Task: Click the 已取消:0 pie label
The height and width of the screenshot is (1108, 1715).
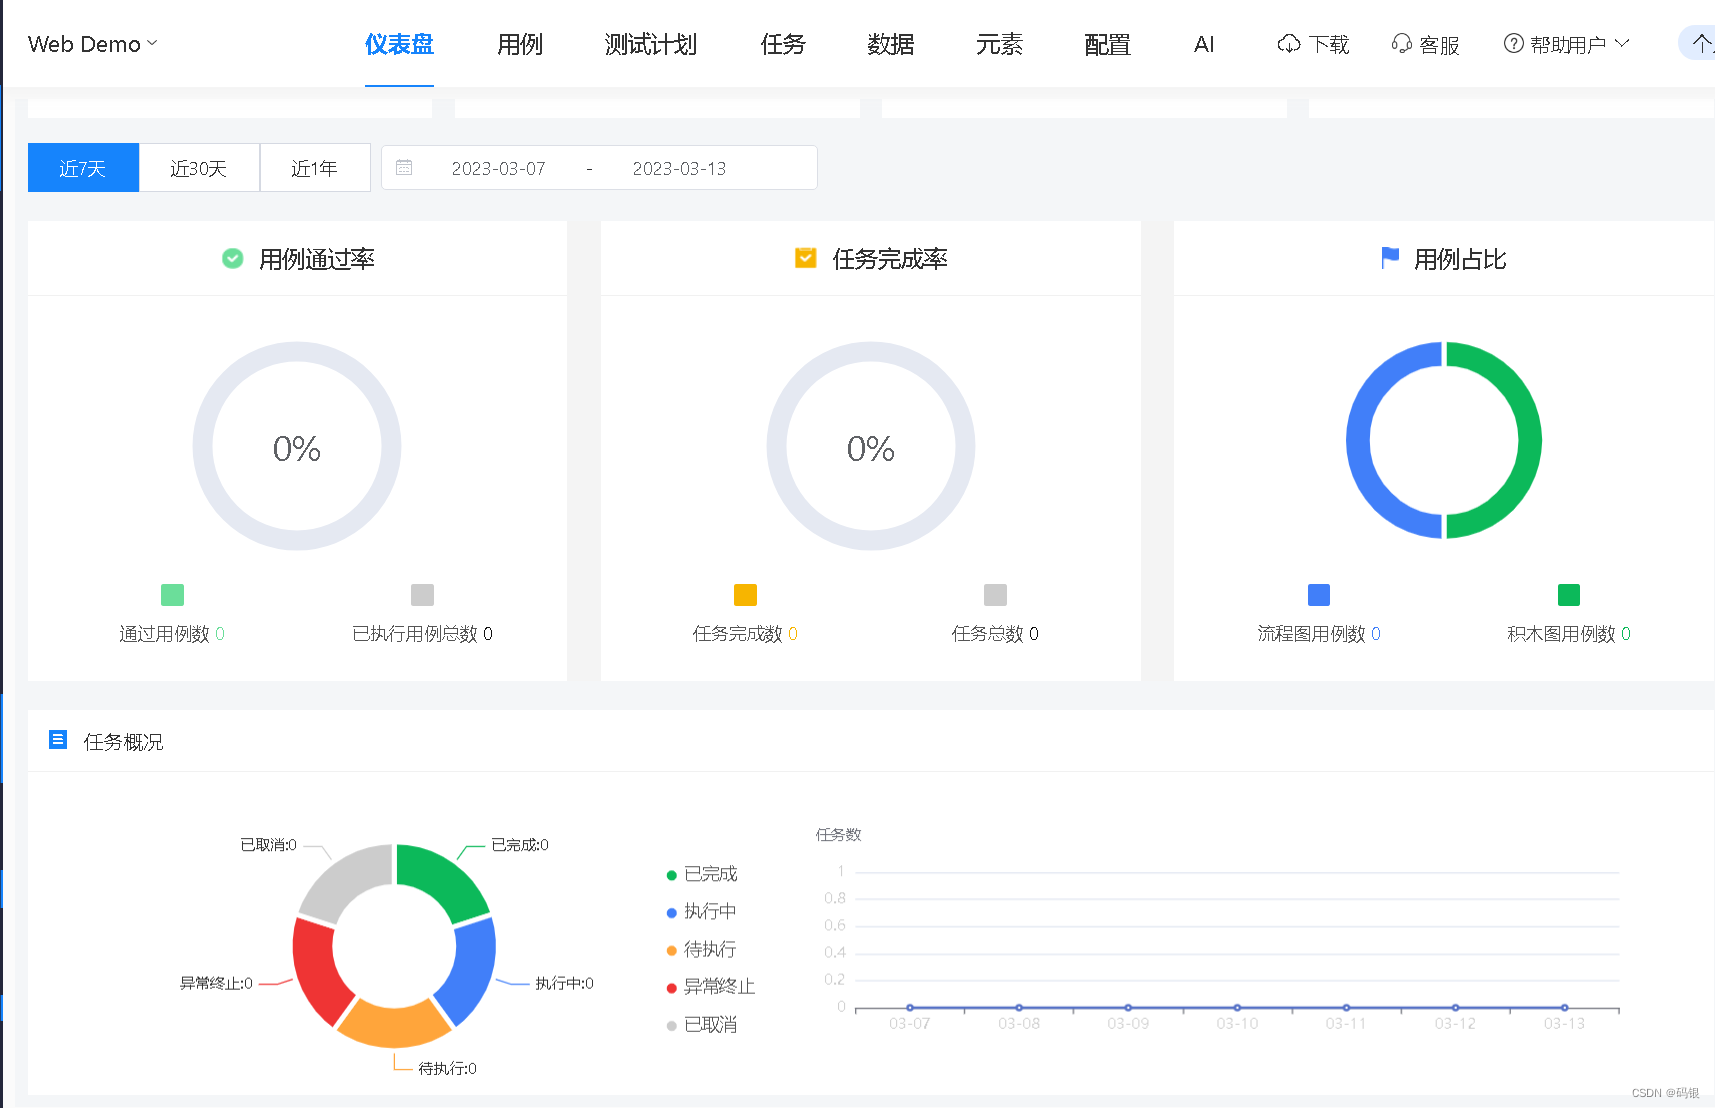Action: point(268,845)
